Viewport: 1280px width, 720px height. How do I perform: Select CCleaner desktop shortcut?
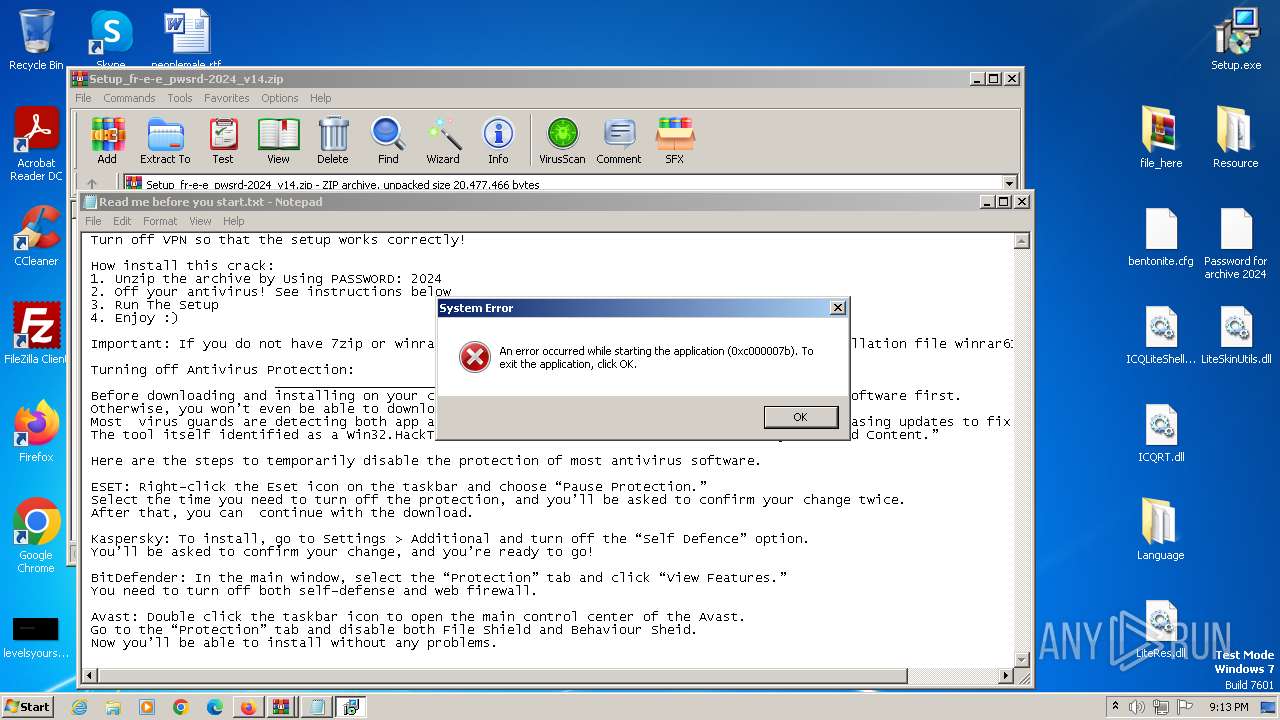36,236
